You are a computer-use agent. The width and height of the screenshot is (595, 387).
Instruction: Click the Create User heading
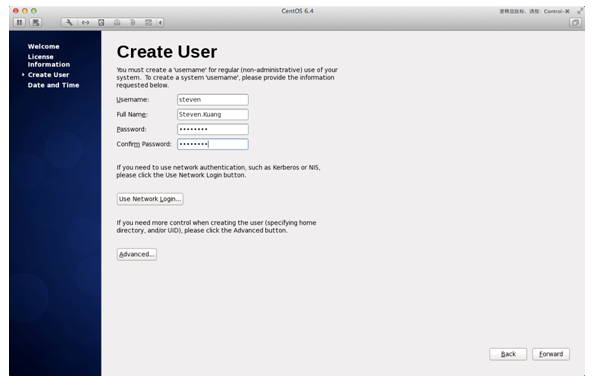coord(167,52)
